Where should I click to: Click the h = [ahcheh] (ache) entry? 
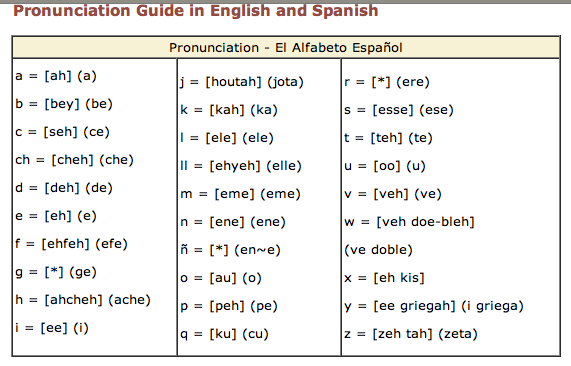[x=83, y=300]
